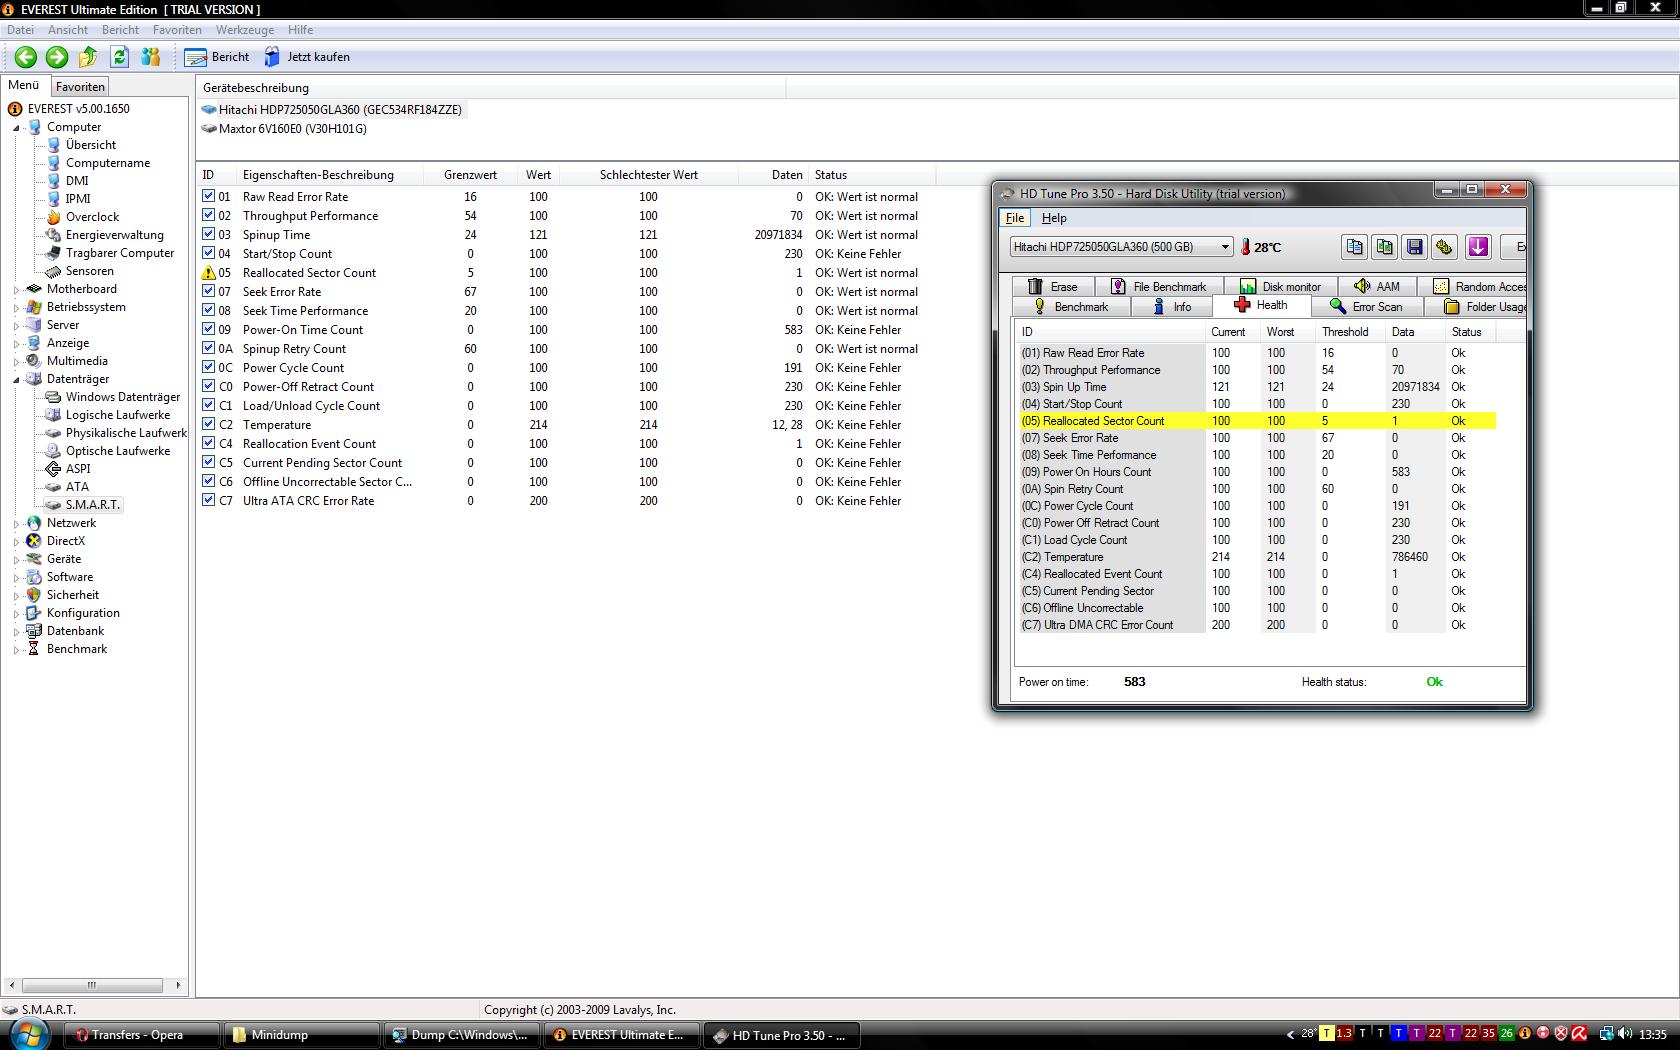1680x1050 pixels.
Task: Click HD Tune copy screenshot to clipboard icon
Action: [x=1384, y=247]
